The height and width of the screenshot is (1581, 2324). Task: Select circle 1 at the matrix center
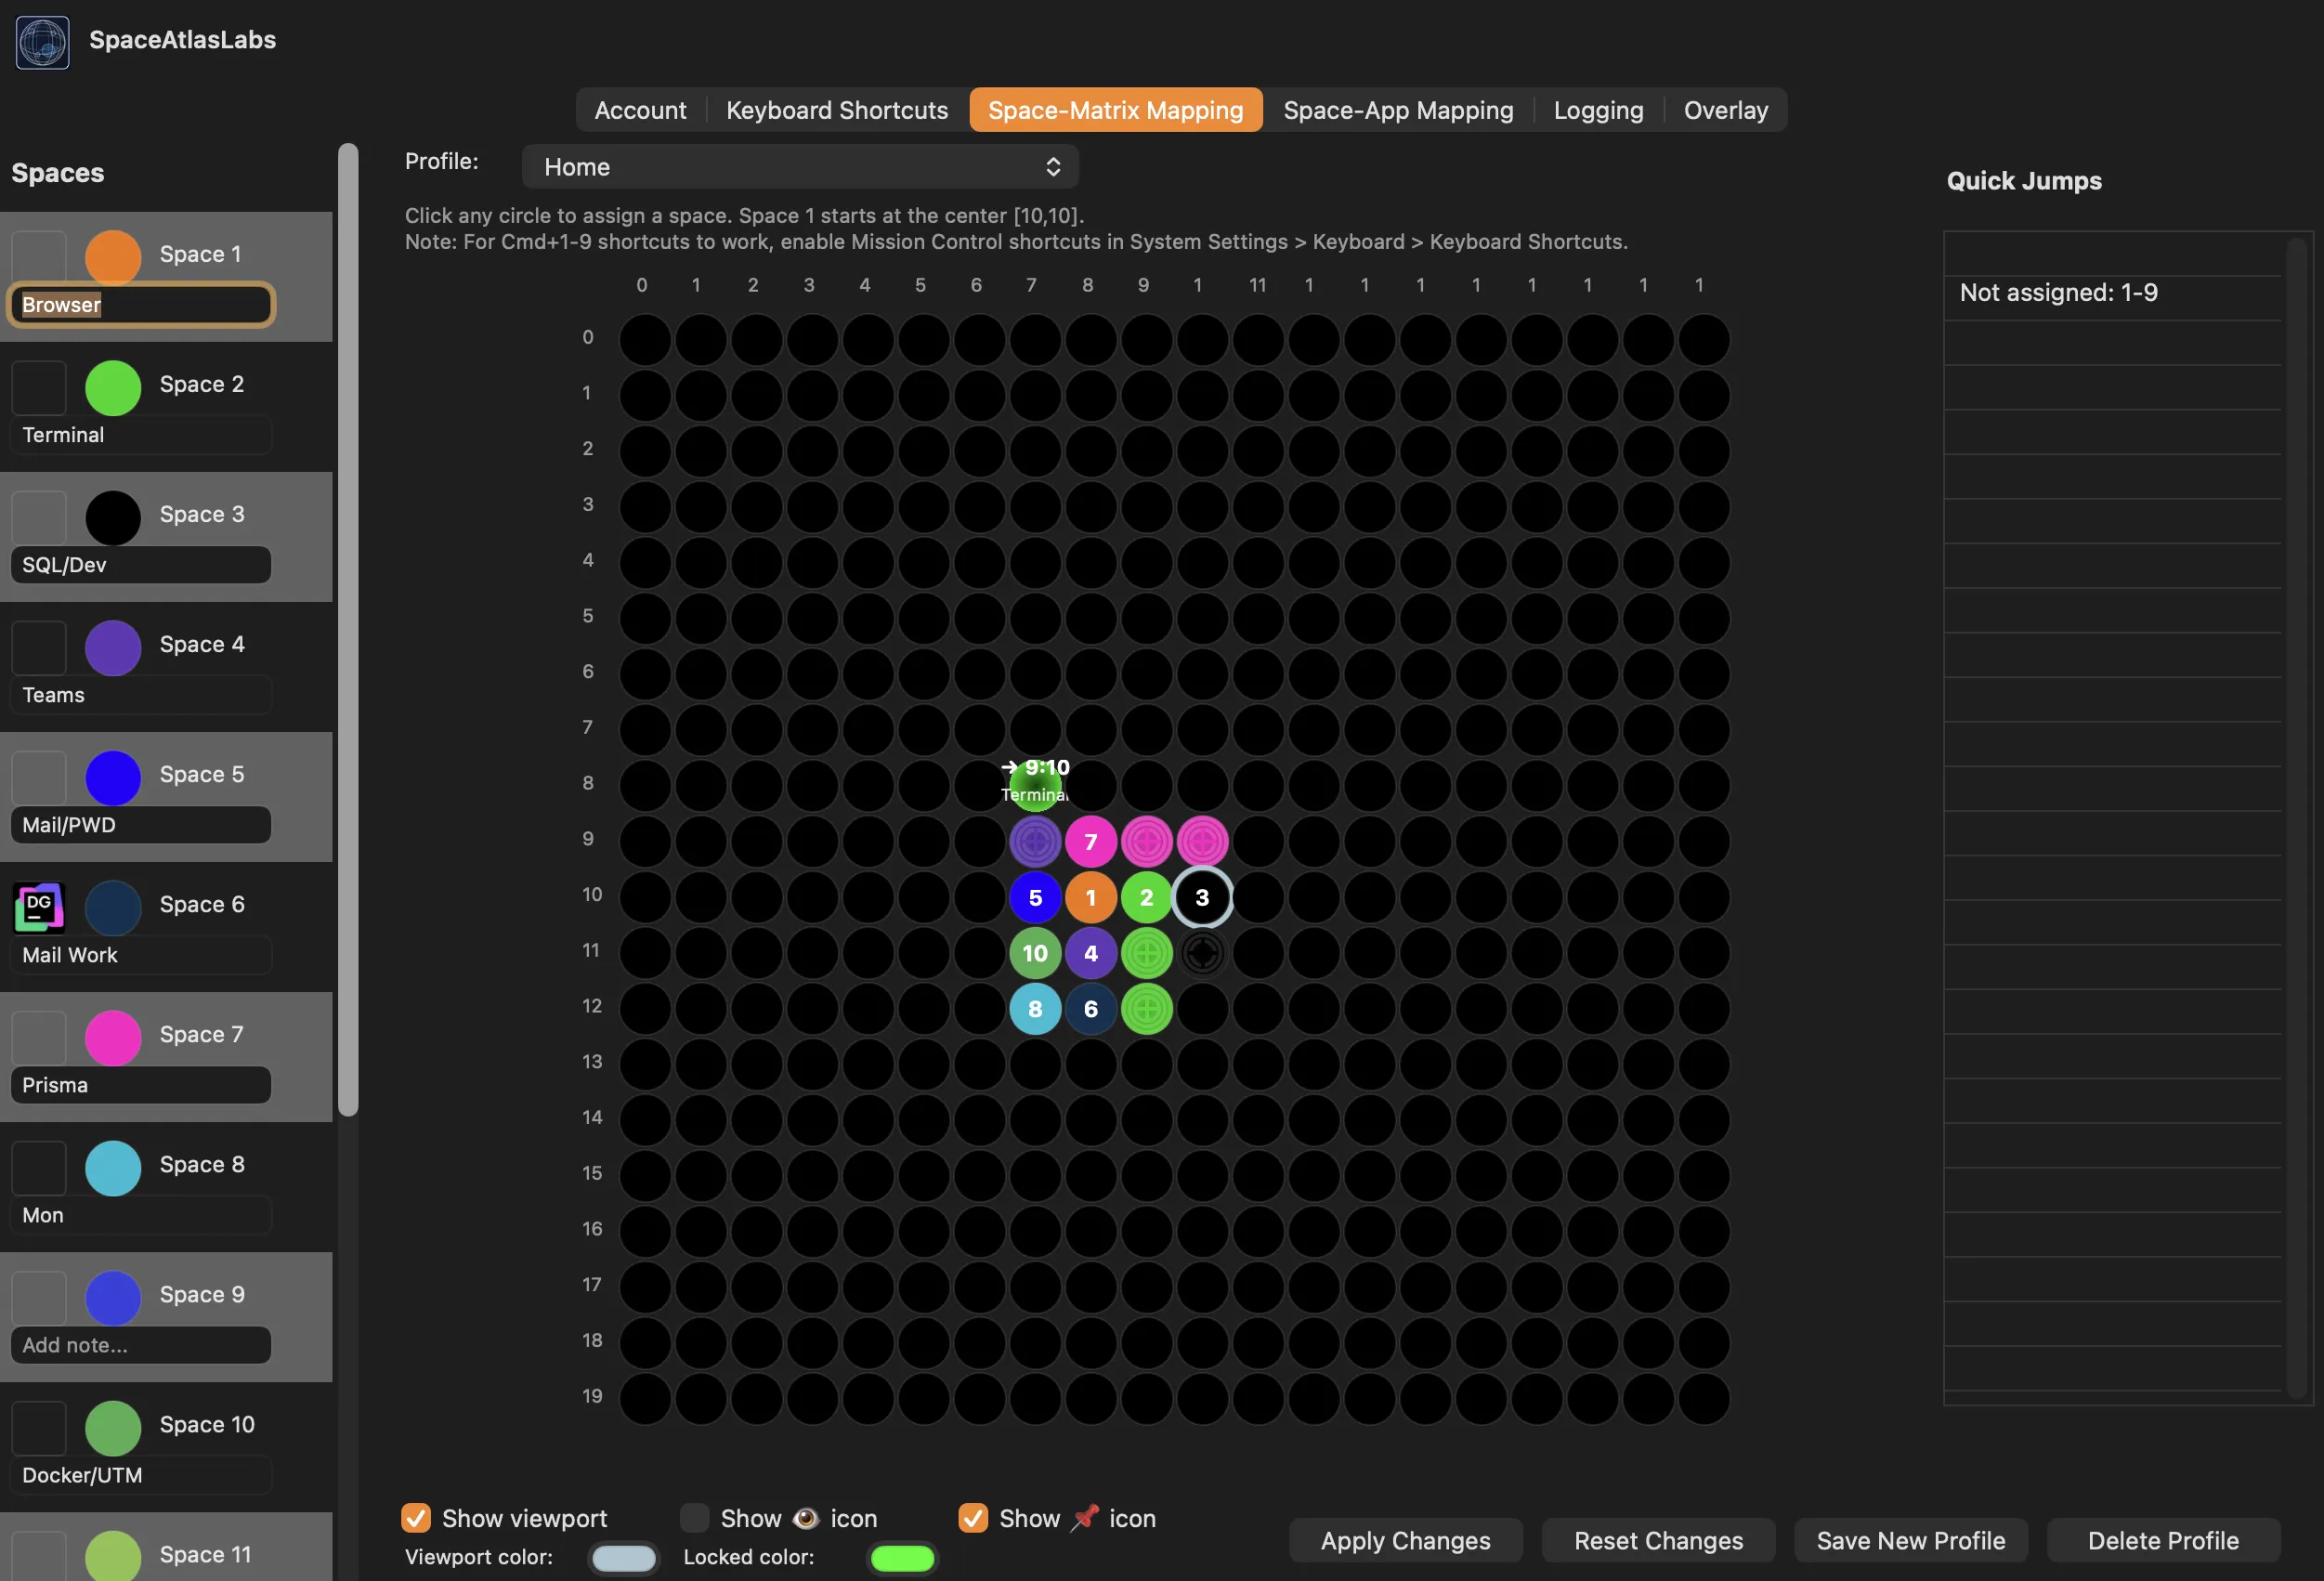[x=1091, y=897]
